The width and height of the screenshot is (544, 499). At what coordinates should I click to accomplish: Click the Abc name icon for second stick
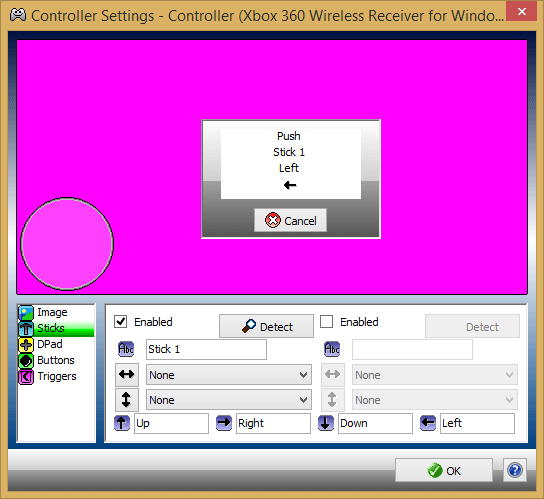[332, 349]
